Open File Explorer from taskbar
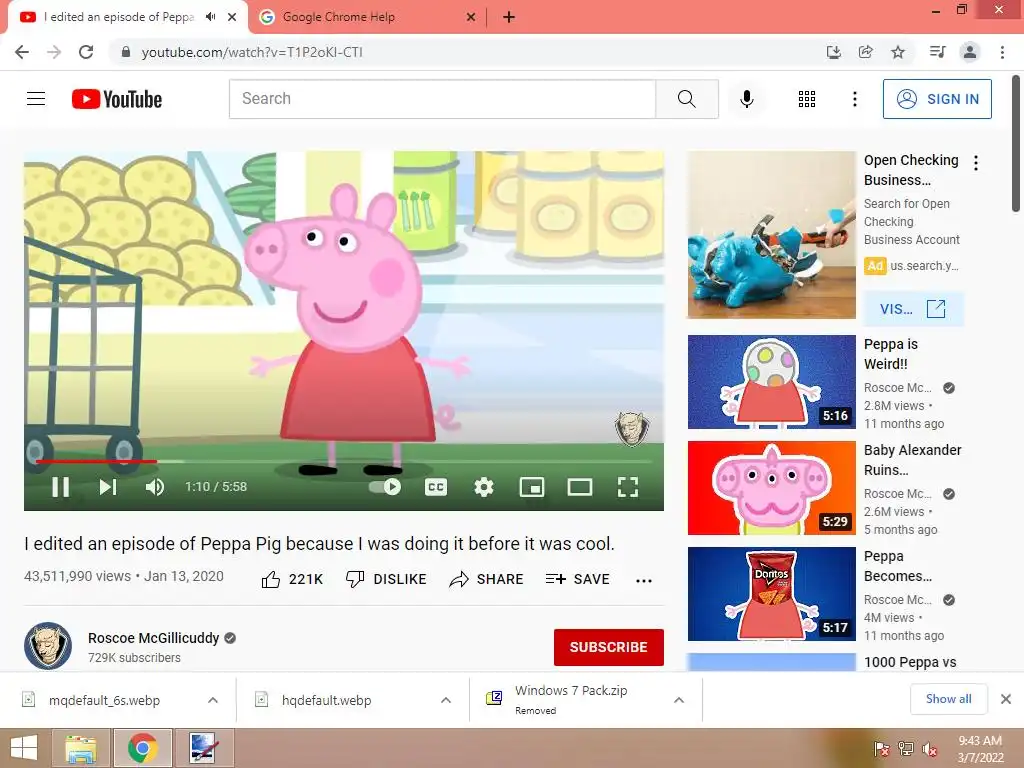 point(81,748)
